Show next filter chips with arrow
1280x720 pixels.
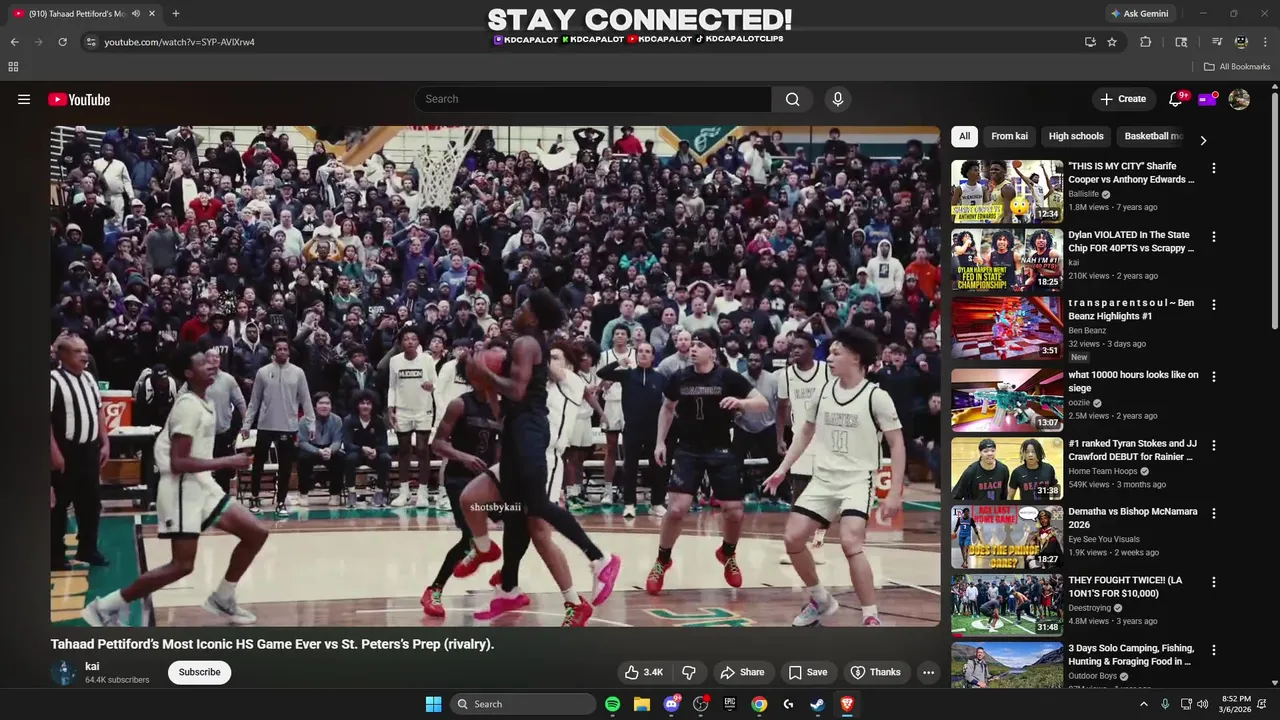pyautogui.click(x=1203, y=140)
